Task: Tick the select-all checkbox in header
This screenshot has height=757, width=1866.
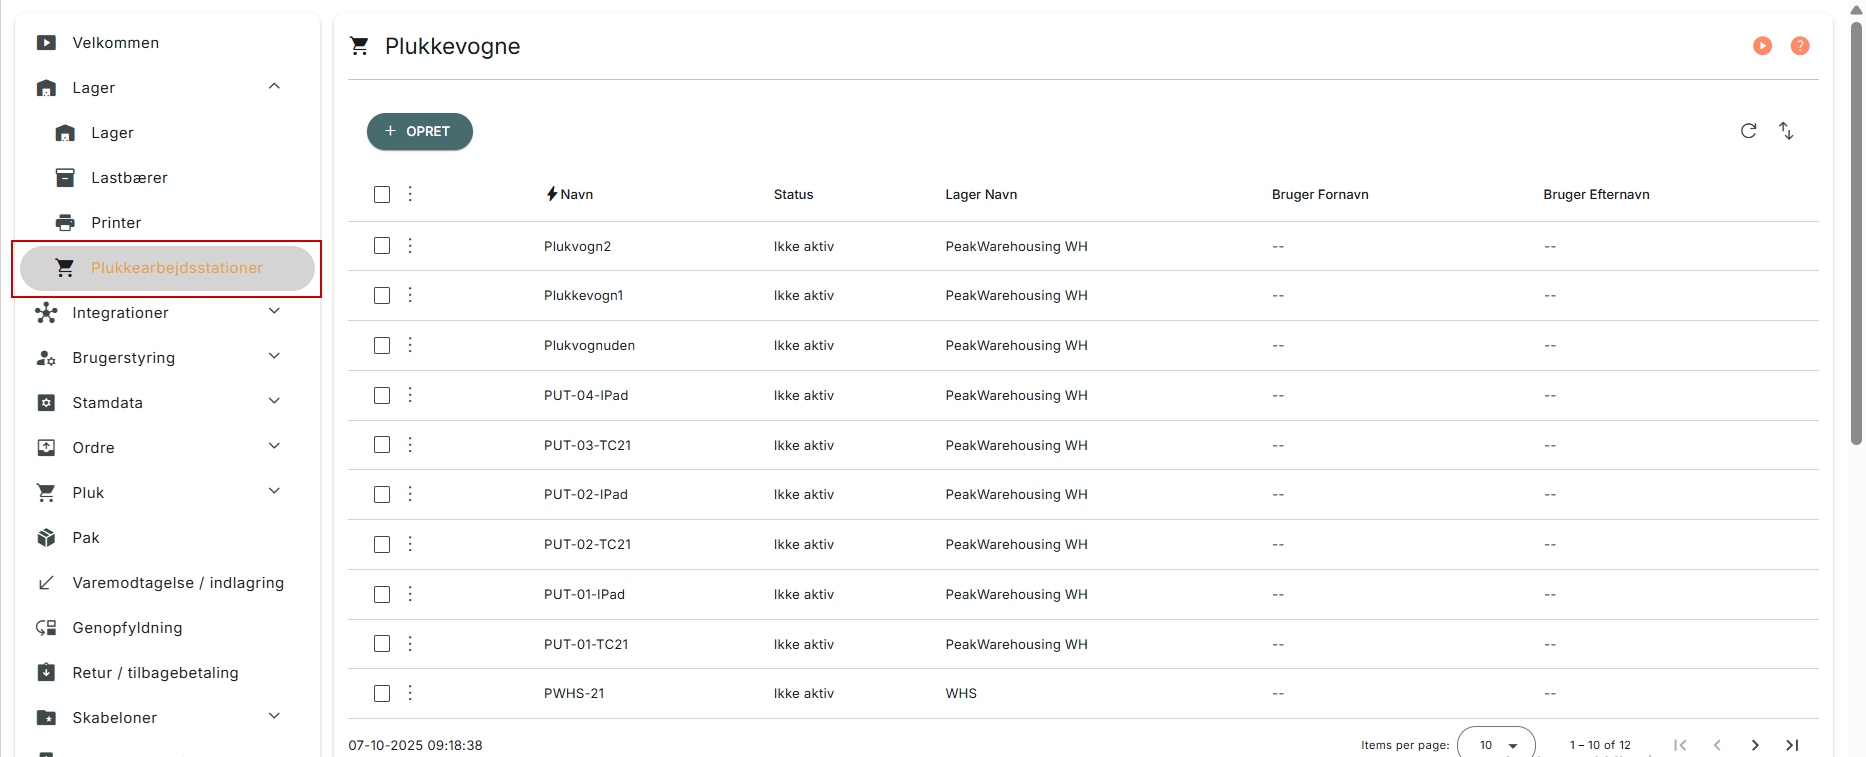Action: coord(382,194)
